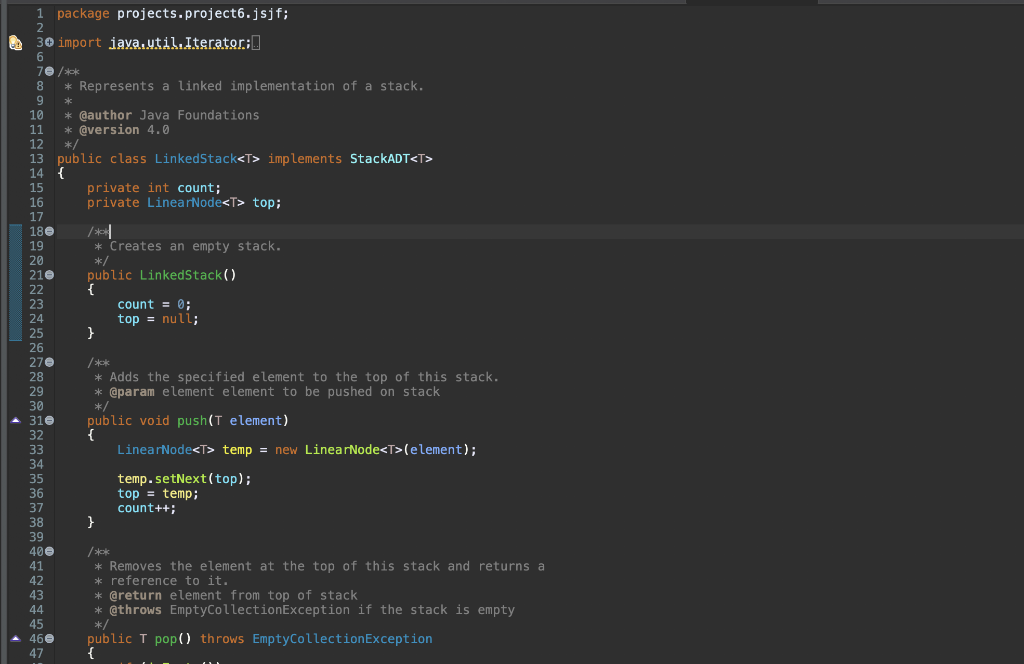This screenshot has height=664, width=1024.
Task: Click the underlined java.util.Iterator import
Action: [x=180, y=43]
